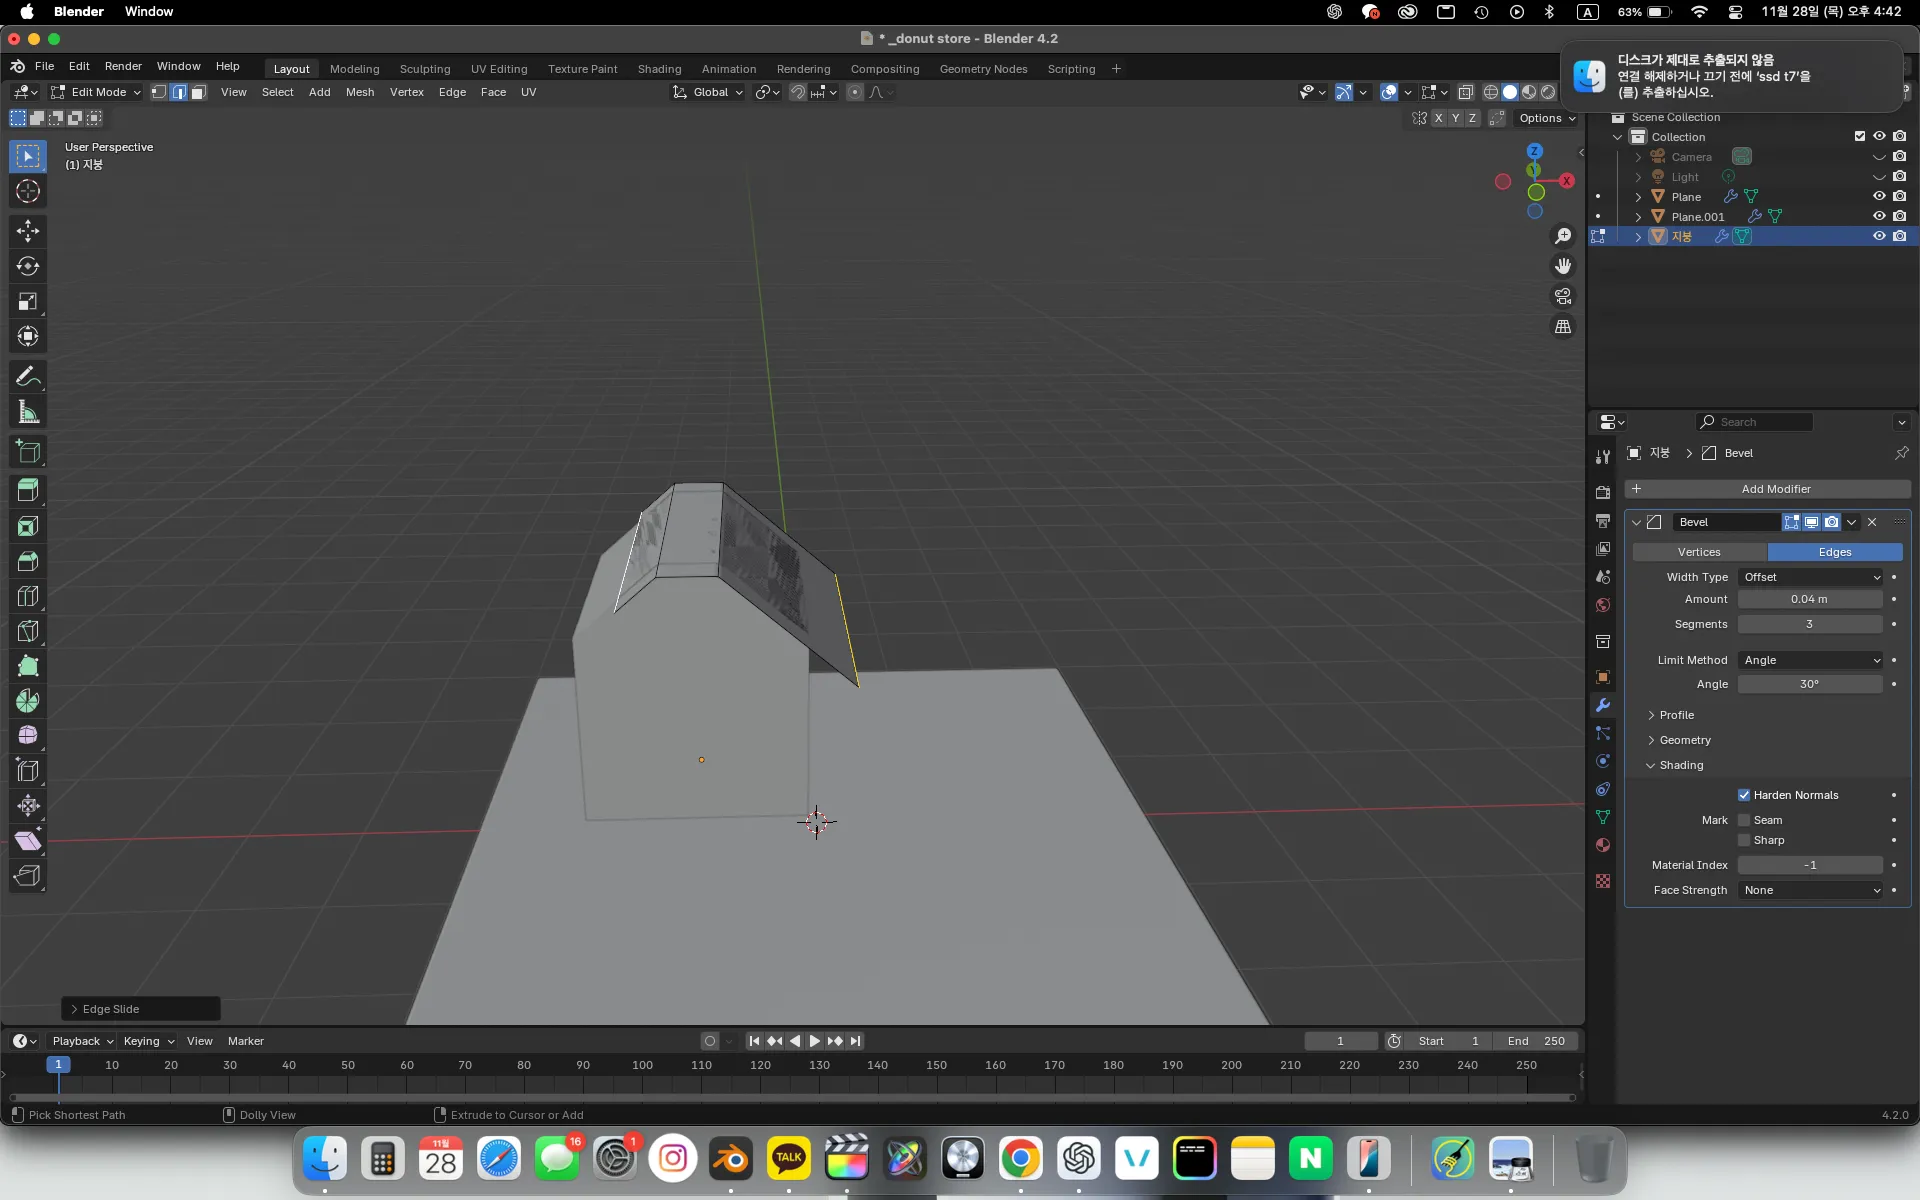Select the Cursor tool in toolbar
The image size is (1920, 1200).
(x=28, y=191)
